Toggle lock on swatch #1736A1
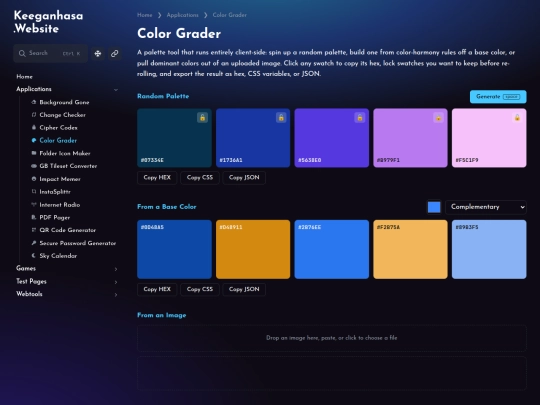 [x=281, y=117]
